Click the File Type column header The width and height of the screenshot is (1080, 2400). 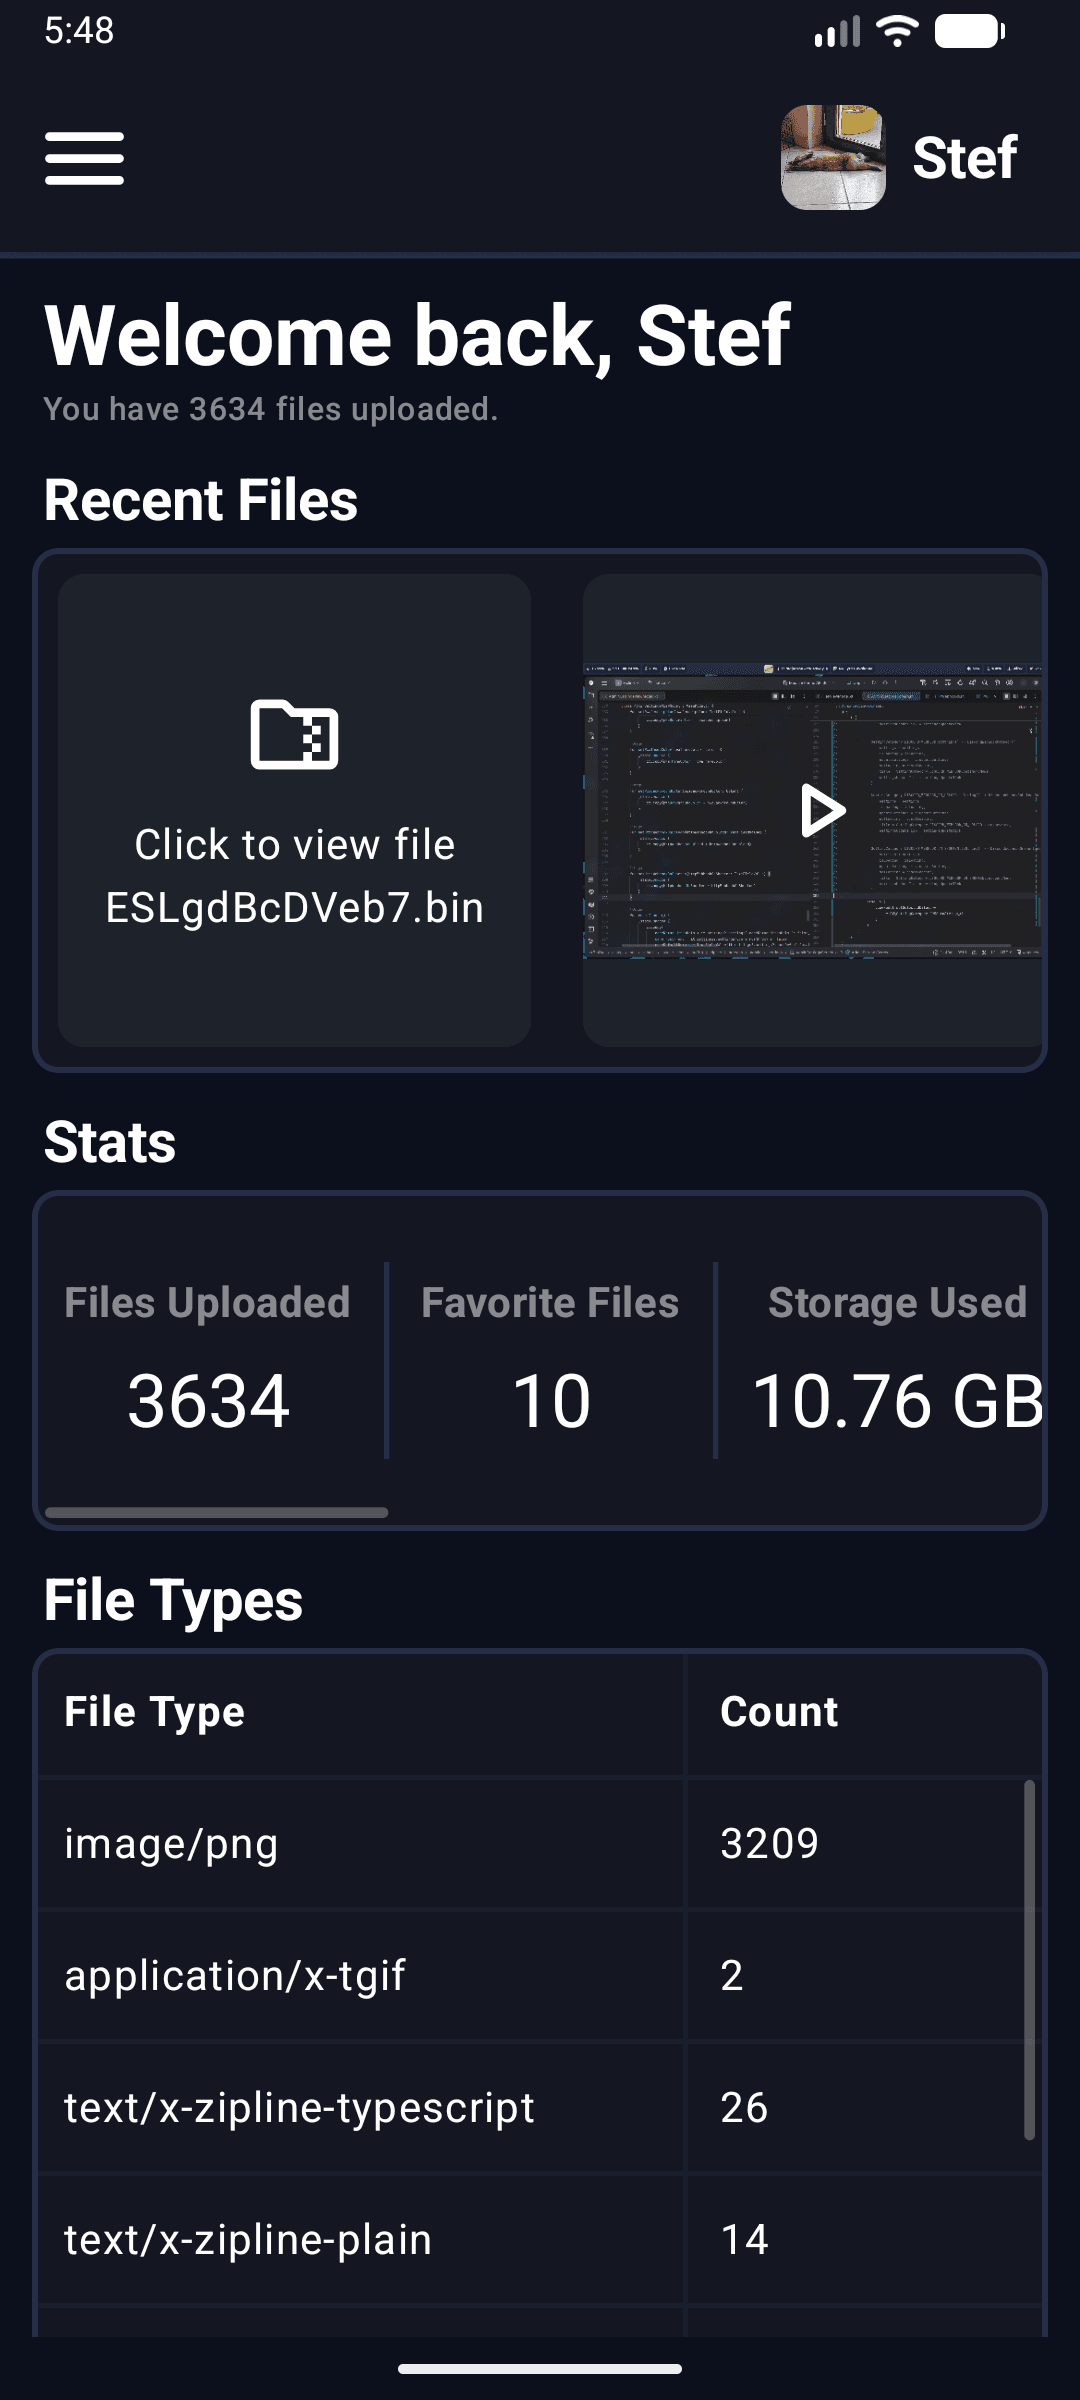(x=155, y=1712)
